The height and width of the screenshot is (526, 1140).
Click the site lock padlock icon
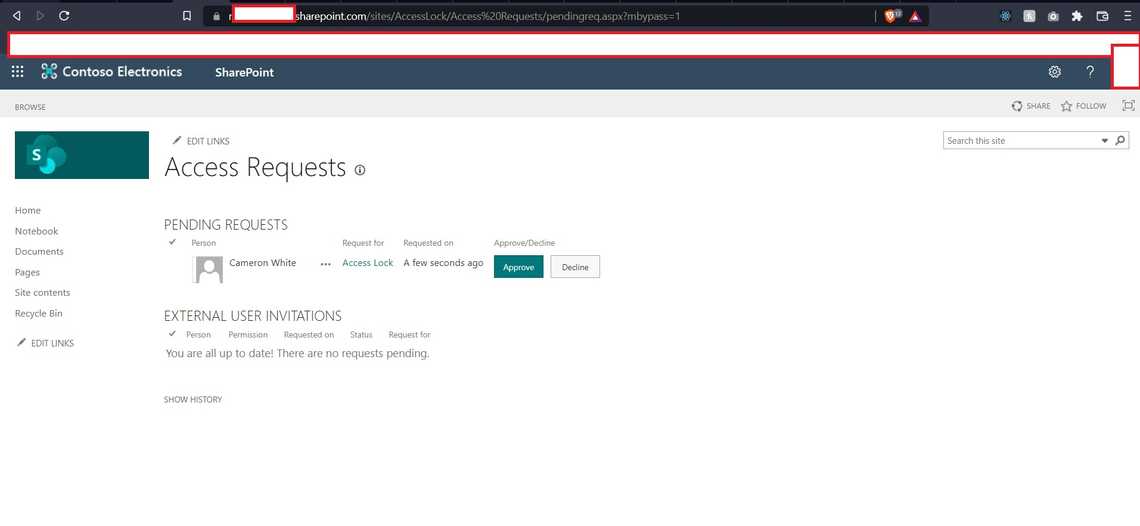[215, 15]
